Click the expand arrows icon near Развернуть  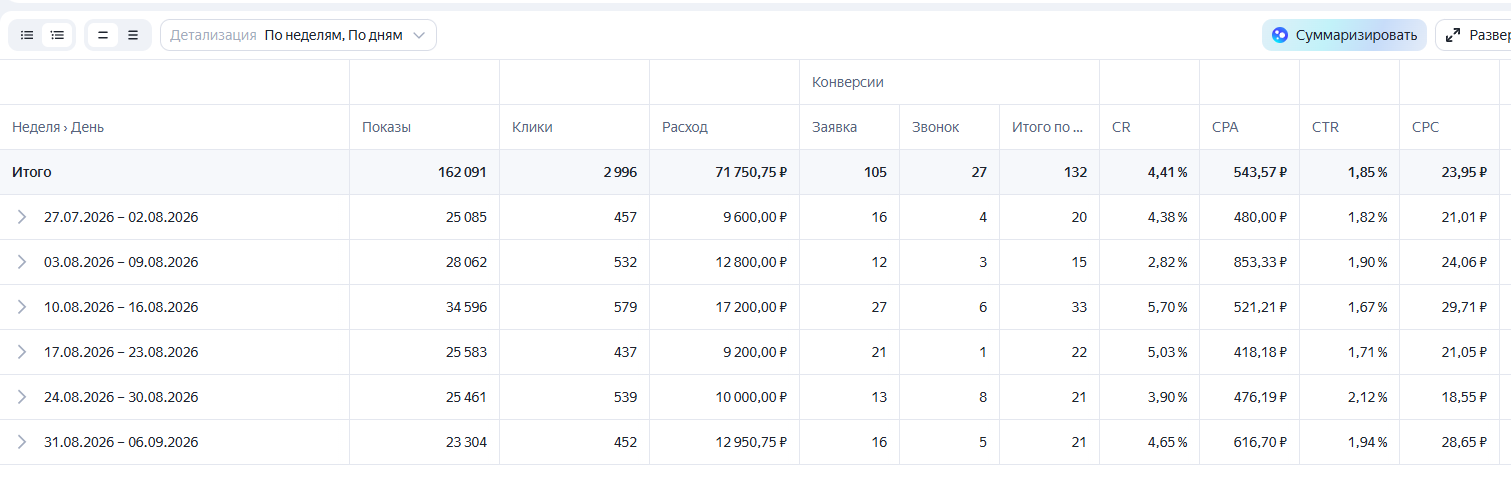coord(1453,35)
